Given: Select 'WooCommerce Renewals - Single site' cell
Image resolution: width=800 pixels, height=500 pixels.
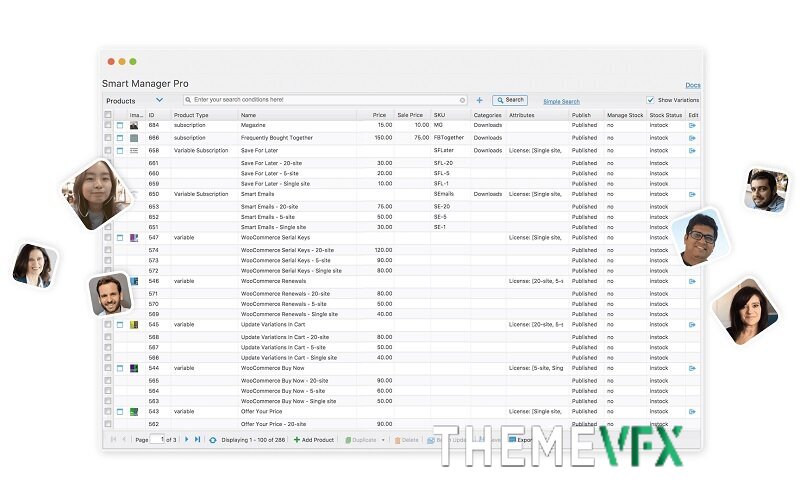Looking at the screenshot, I should click(x=289, y=314).
